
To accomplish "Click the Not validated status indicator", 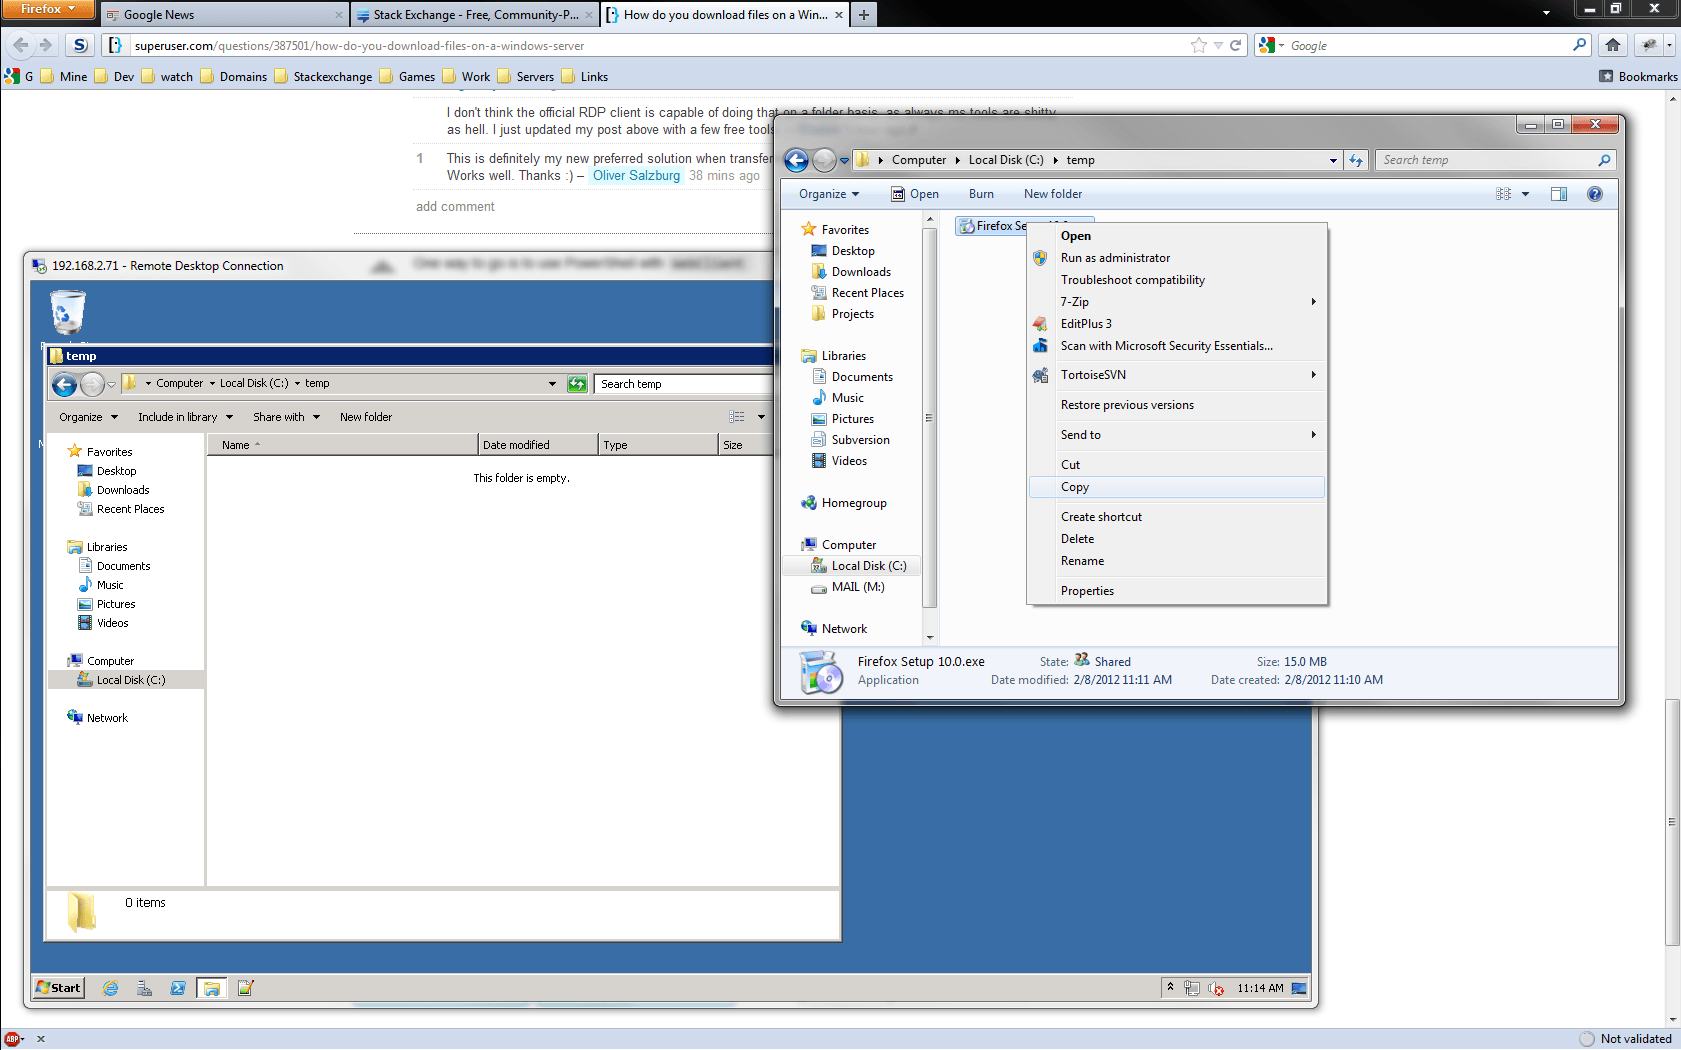I will [1626, 1039].
